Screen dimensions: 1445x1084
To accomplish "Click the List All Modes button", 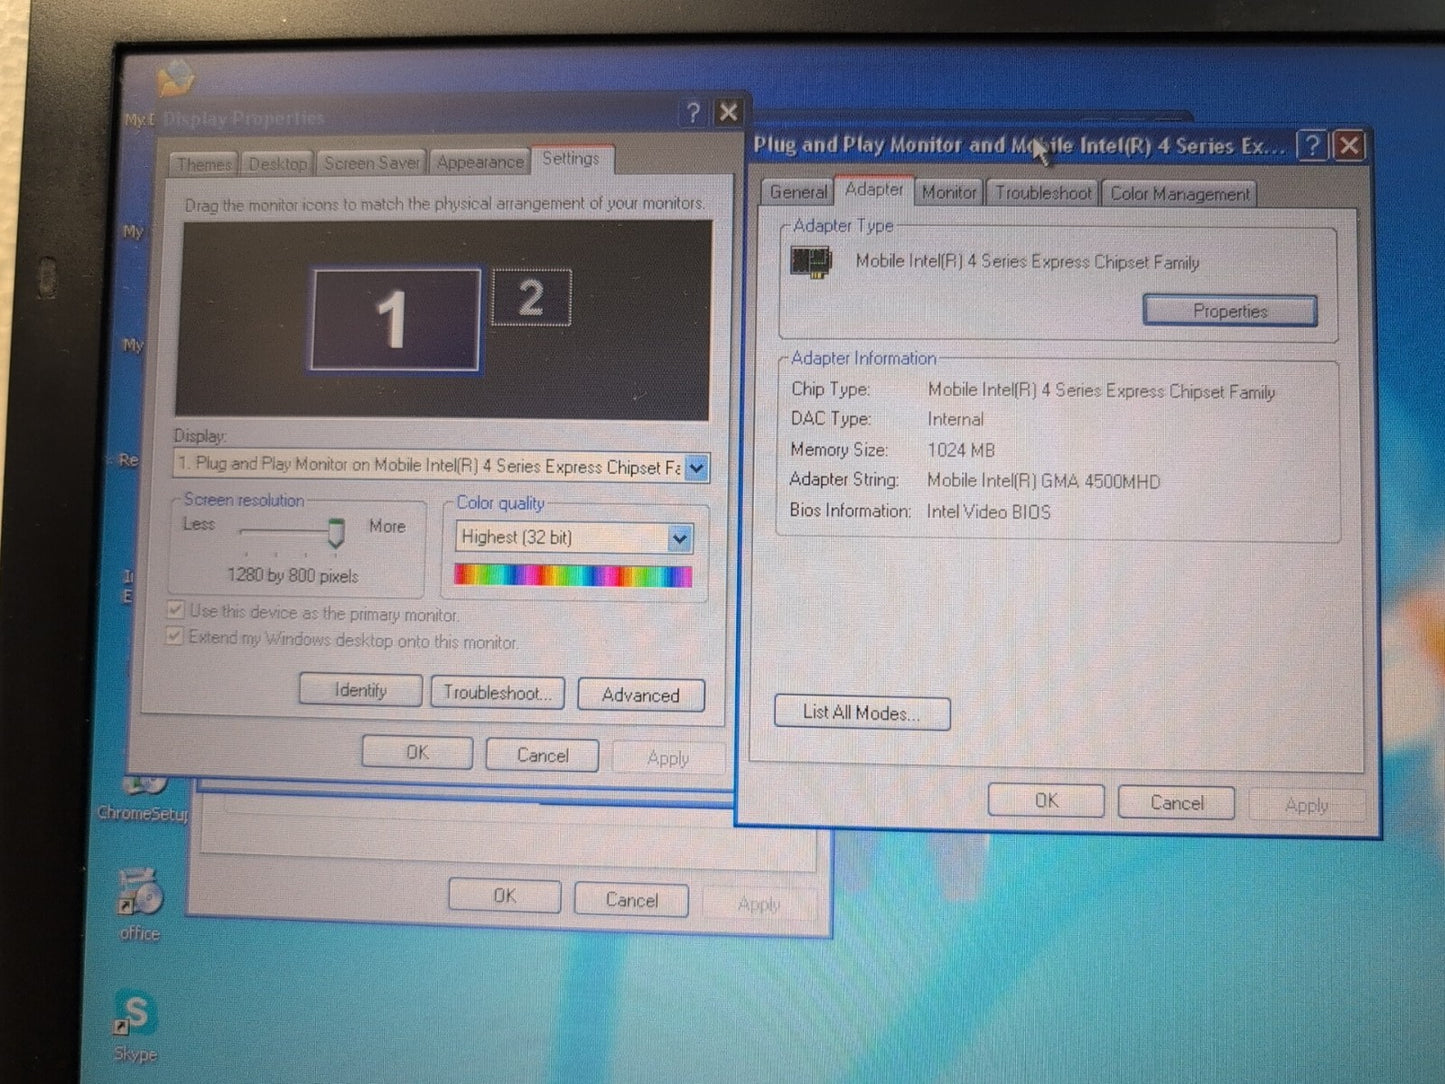I will point(862,713).
